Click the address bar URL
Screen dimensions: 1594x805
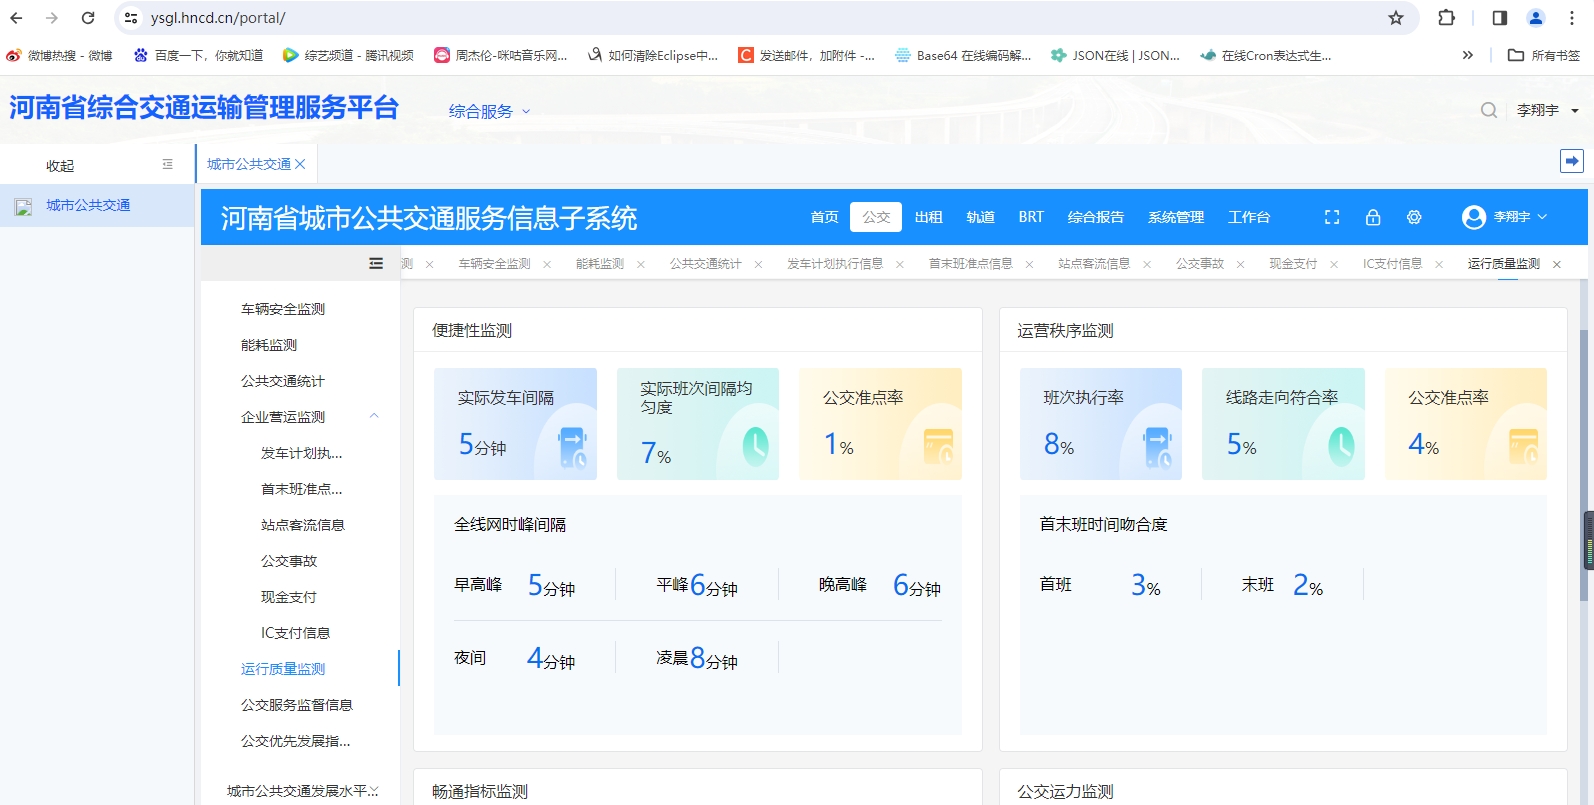(x=218, y=18)
